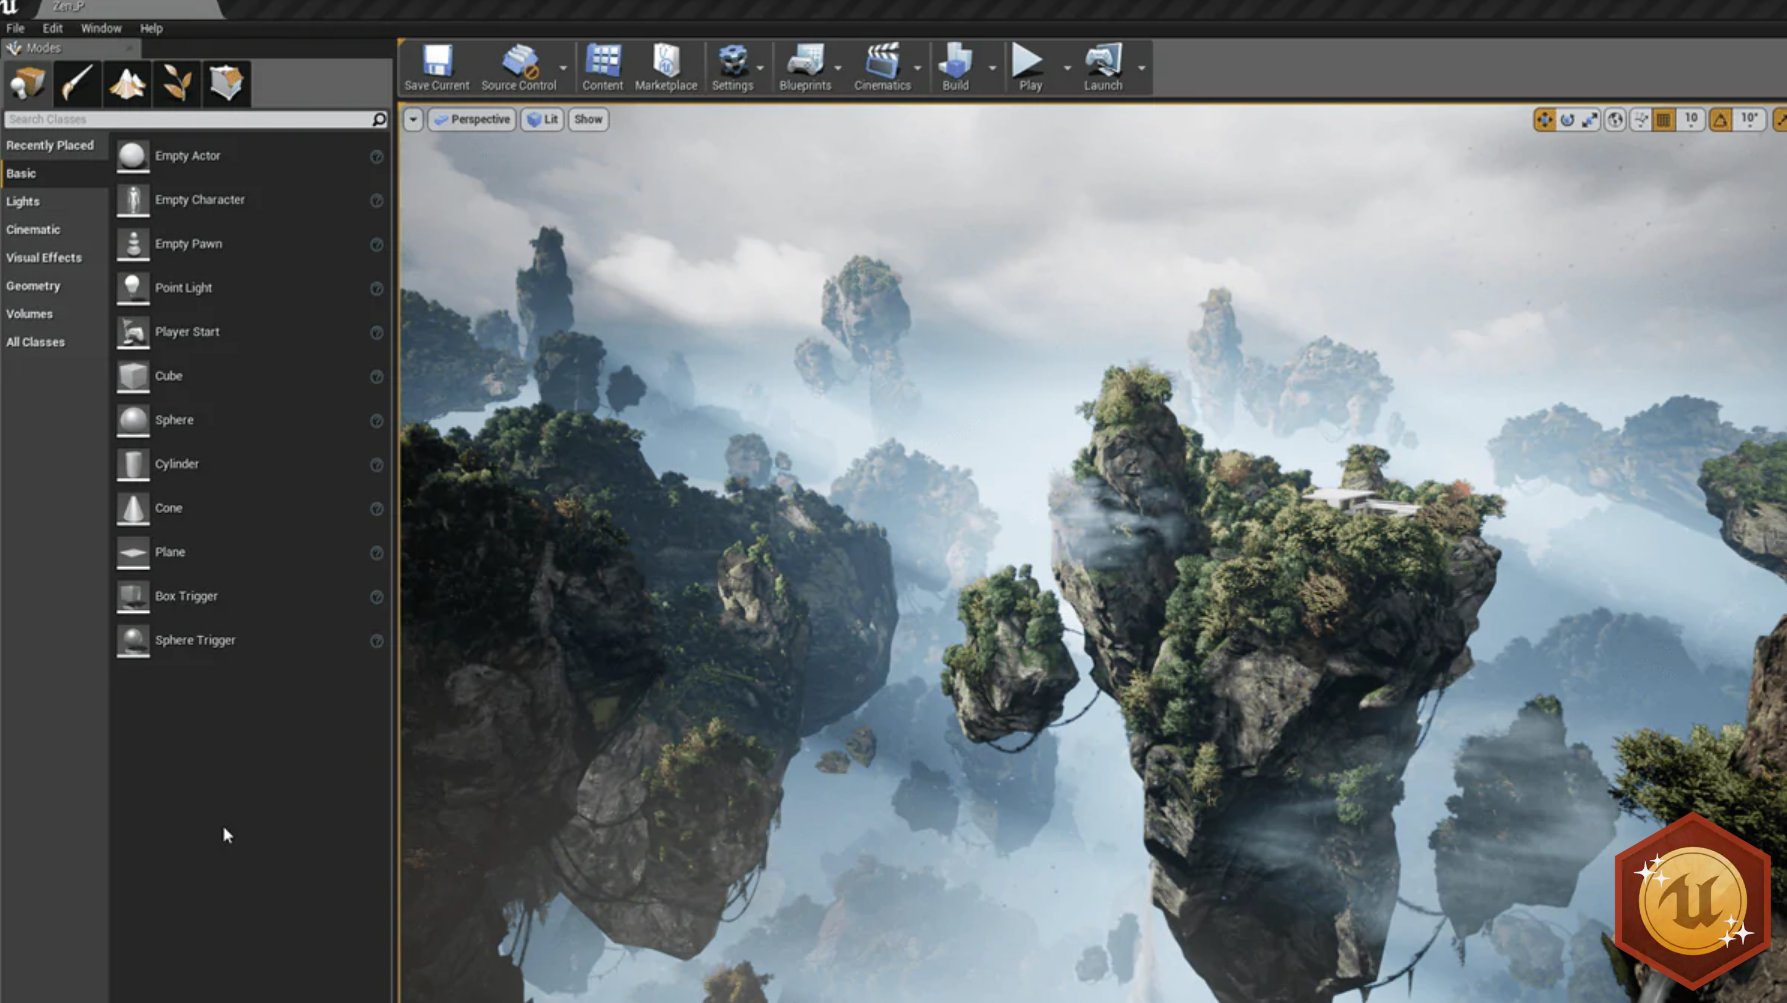Toggle surface snapping

(x=1639, y=119)
